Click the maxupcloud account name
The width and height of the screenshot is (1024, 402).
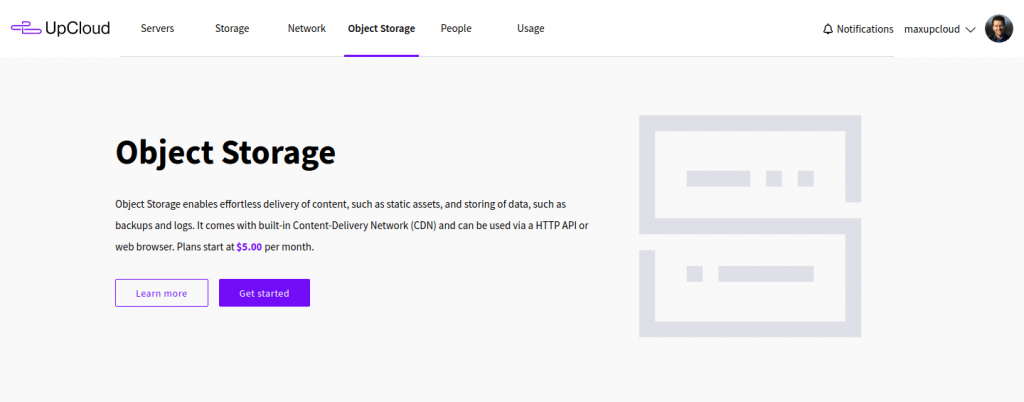click(931, 29)
